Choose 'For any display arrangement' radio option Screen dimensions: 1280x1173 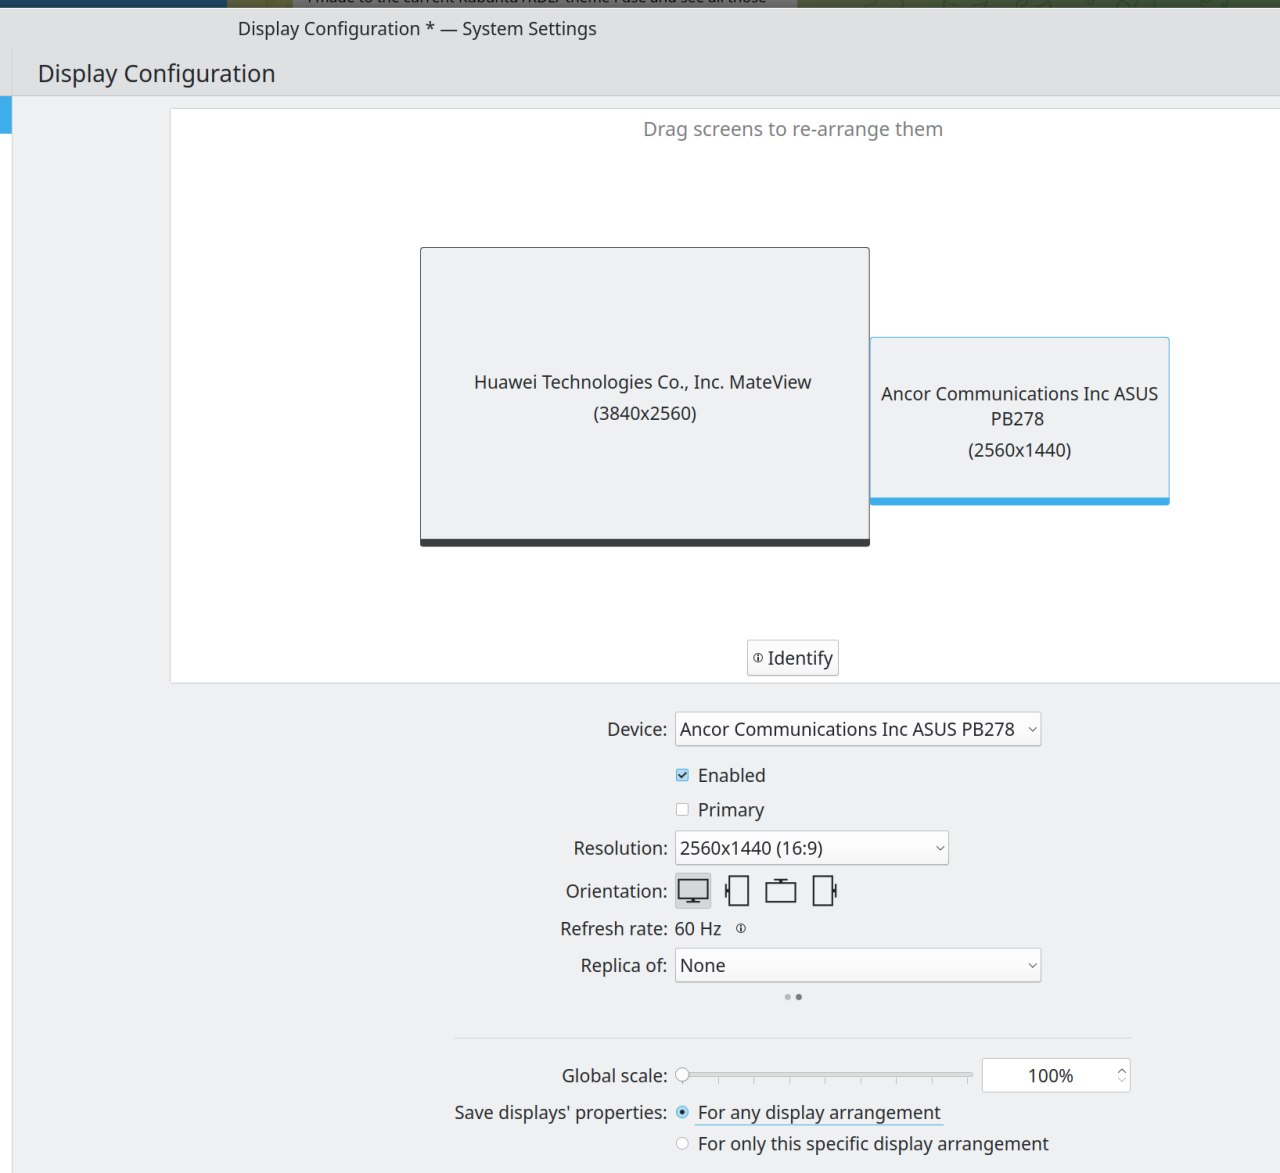click(x=682, y=1112)
